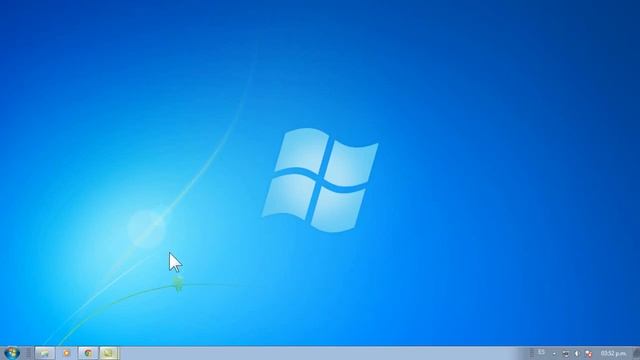Click the 03:52 p.m. taskbar clock

pyautogui.click(x=613, y=353)
